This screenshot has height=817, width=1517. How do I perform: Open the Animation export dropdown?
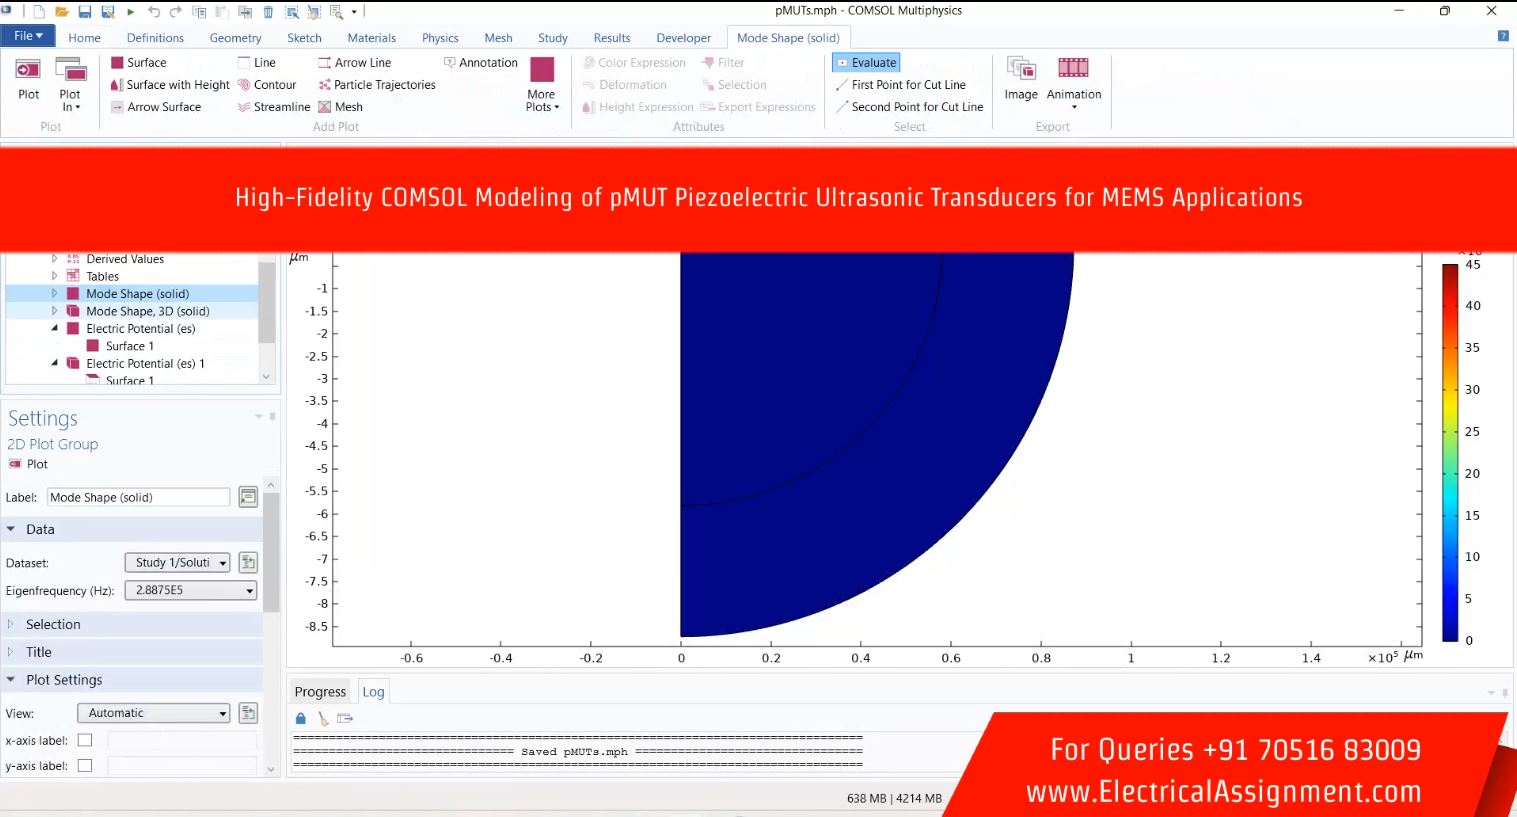click(x=1073, y=107)
